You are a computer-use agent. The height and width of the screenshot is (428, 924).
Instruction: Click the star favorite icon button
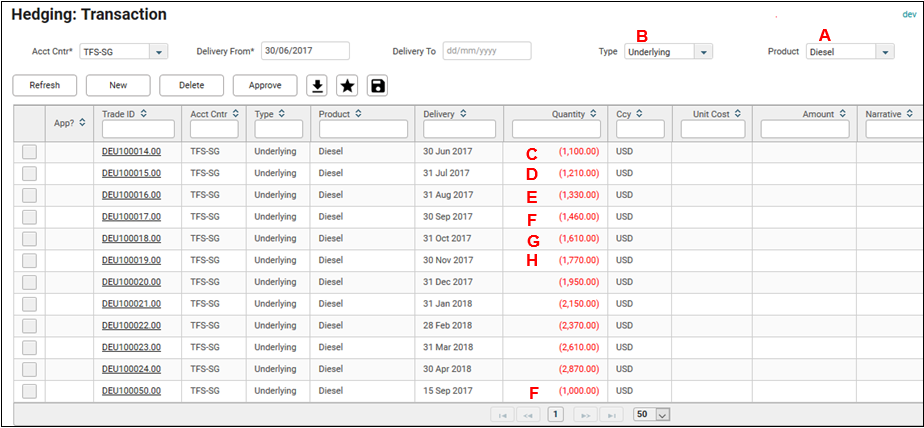tap(347, 86)
